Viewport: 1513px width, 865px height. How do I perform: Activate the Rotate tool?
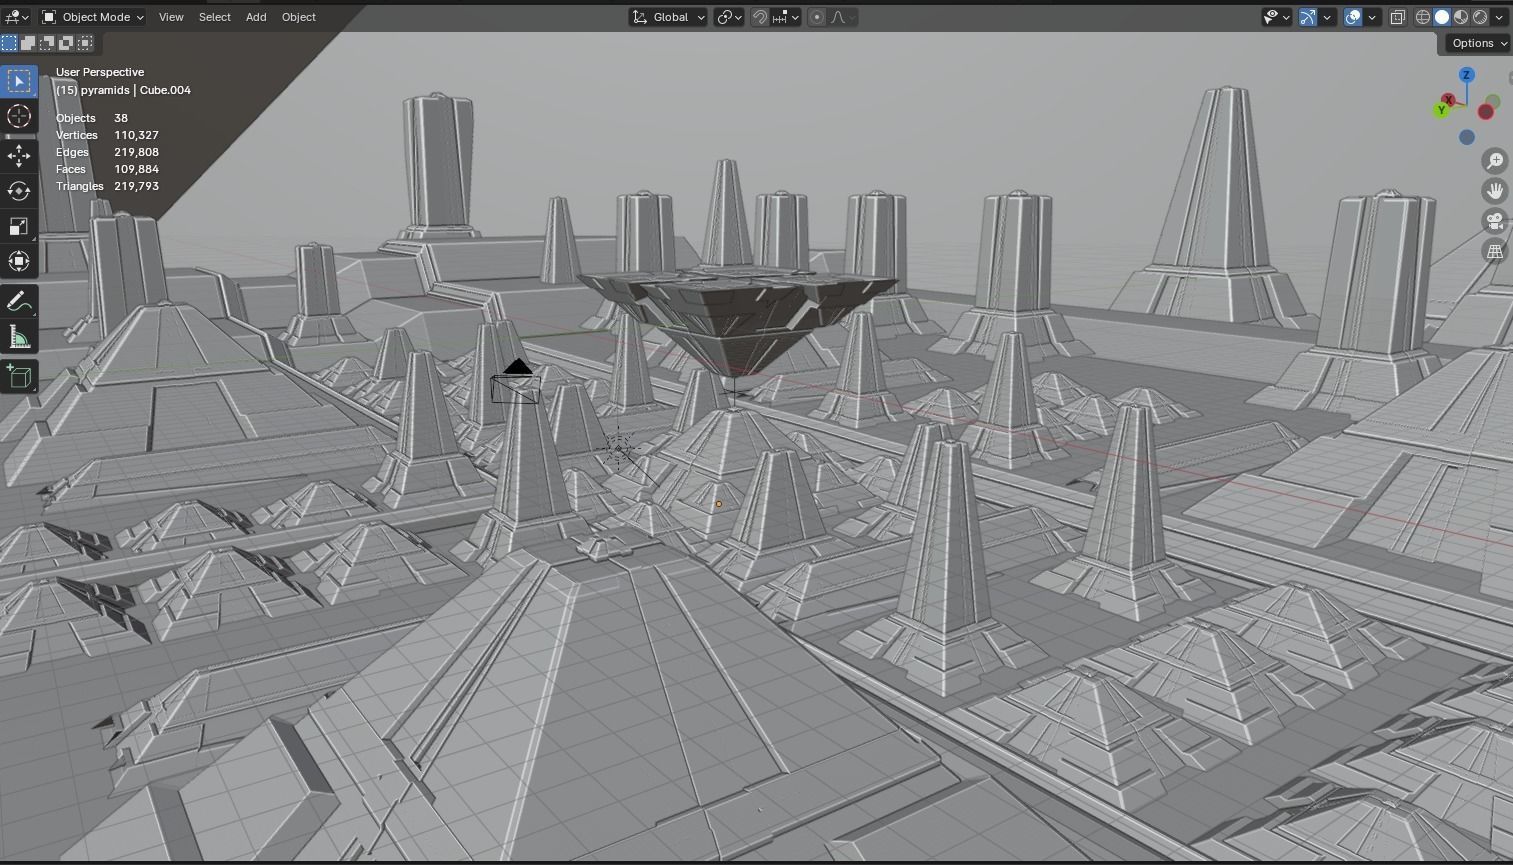tap(19, 190)
